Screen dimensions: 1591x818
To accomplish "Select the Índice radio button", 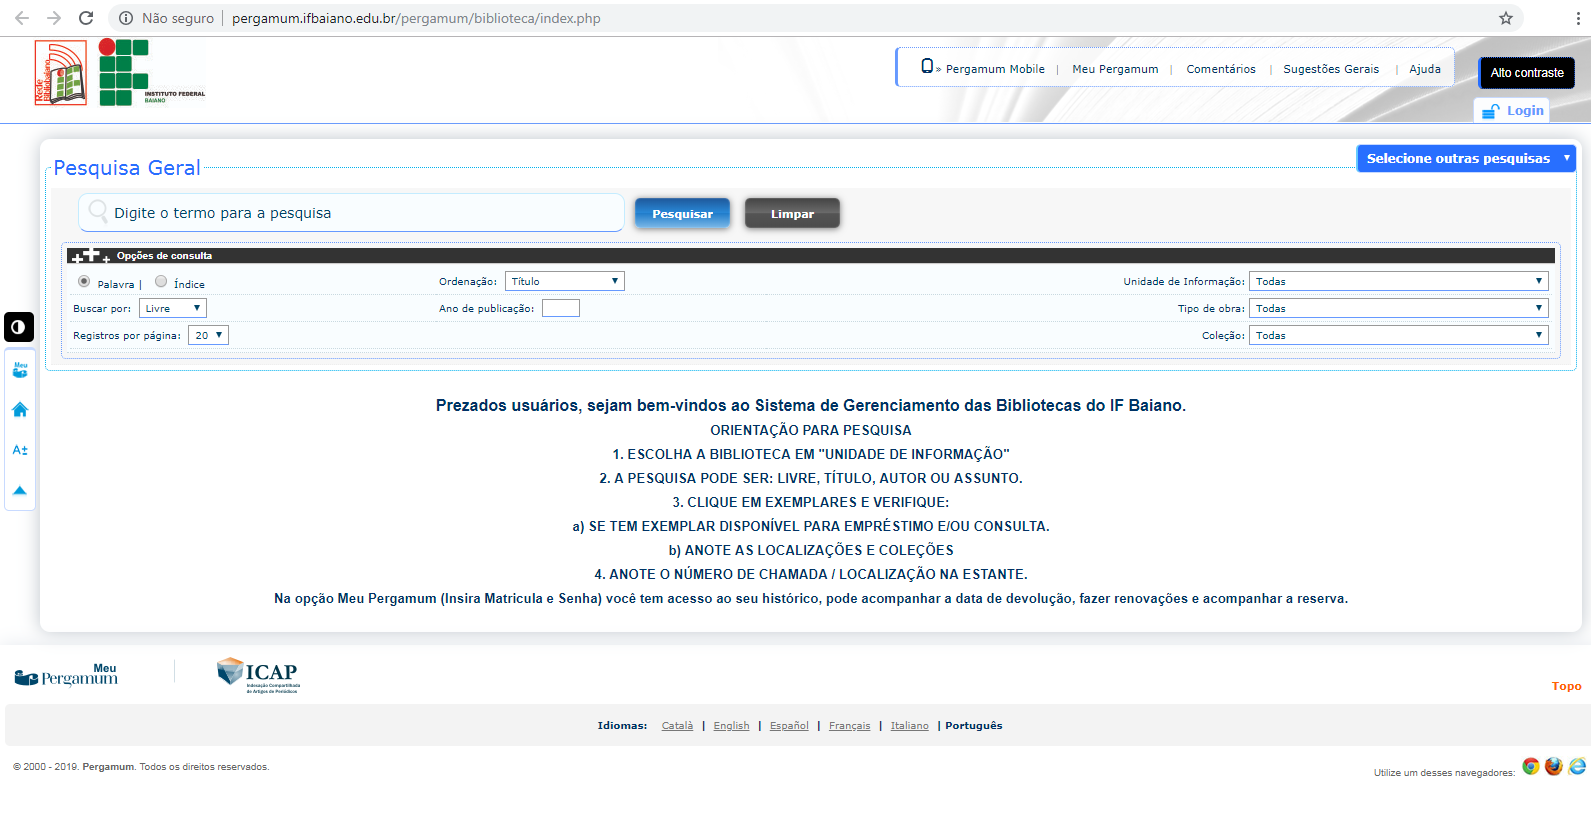I will click(x=161, y=282).
